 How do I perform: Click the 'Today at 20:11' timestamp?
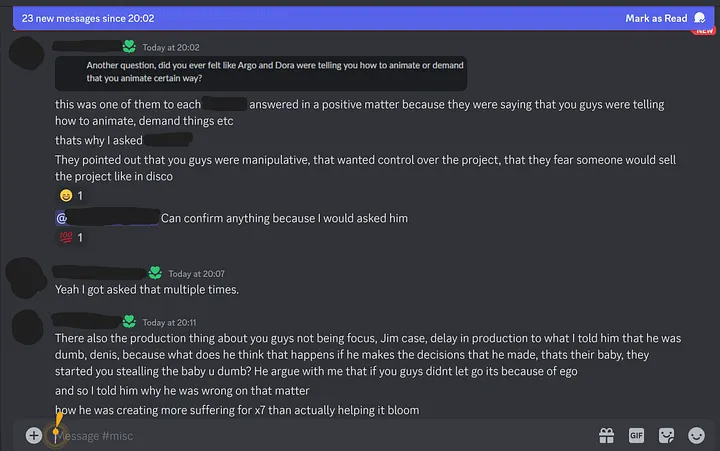170,322
